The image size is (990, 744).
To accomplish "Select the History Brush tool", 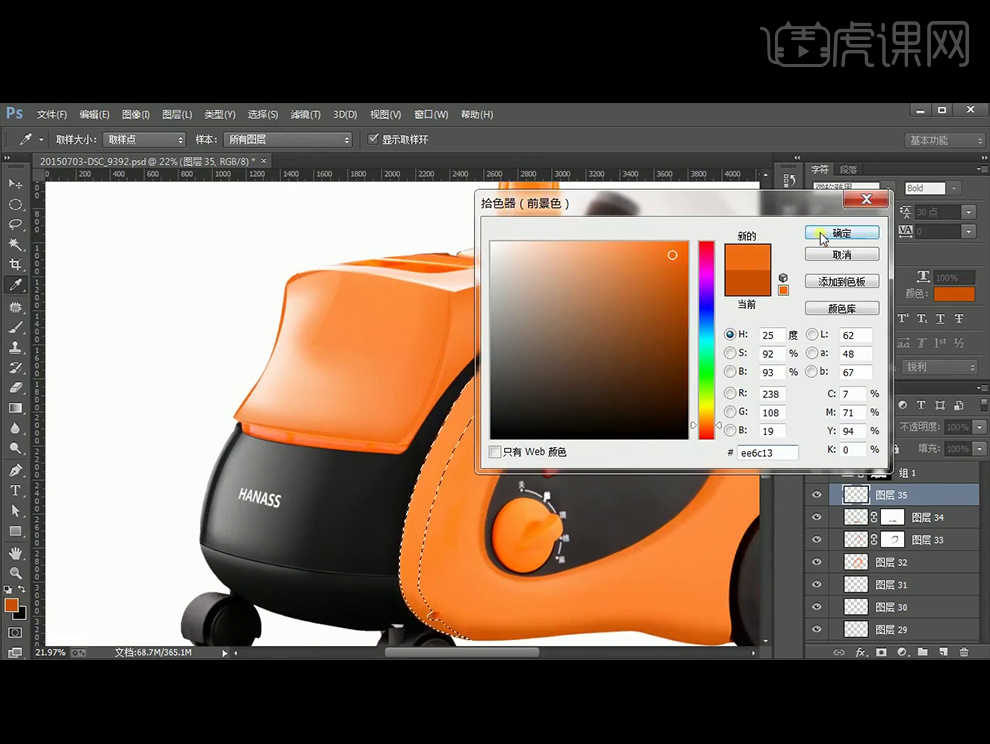I will click(15, 368).
